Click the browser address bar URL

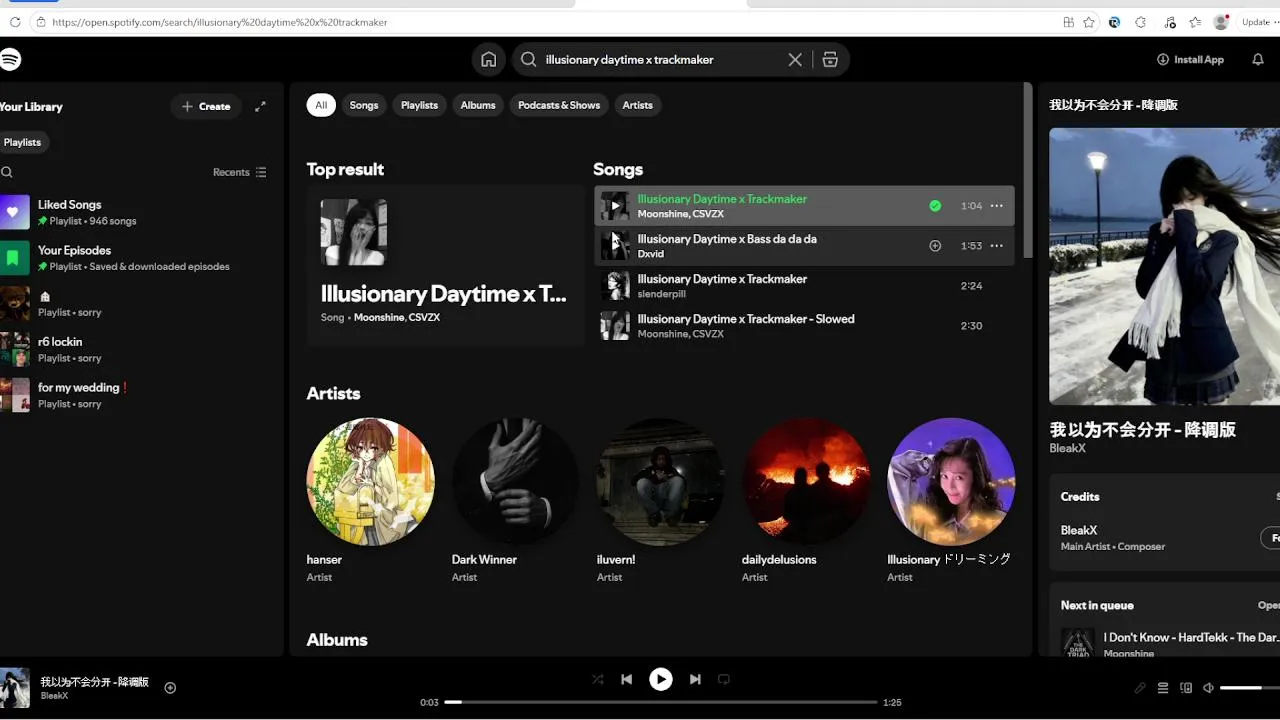[x=220, y=22]
